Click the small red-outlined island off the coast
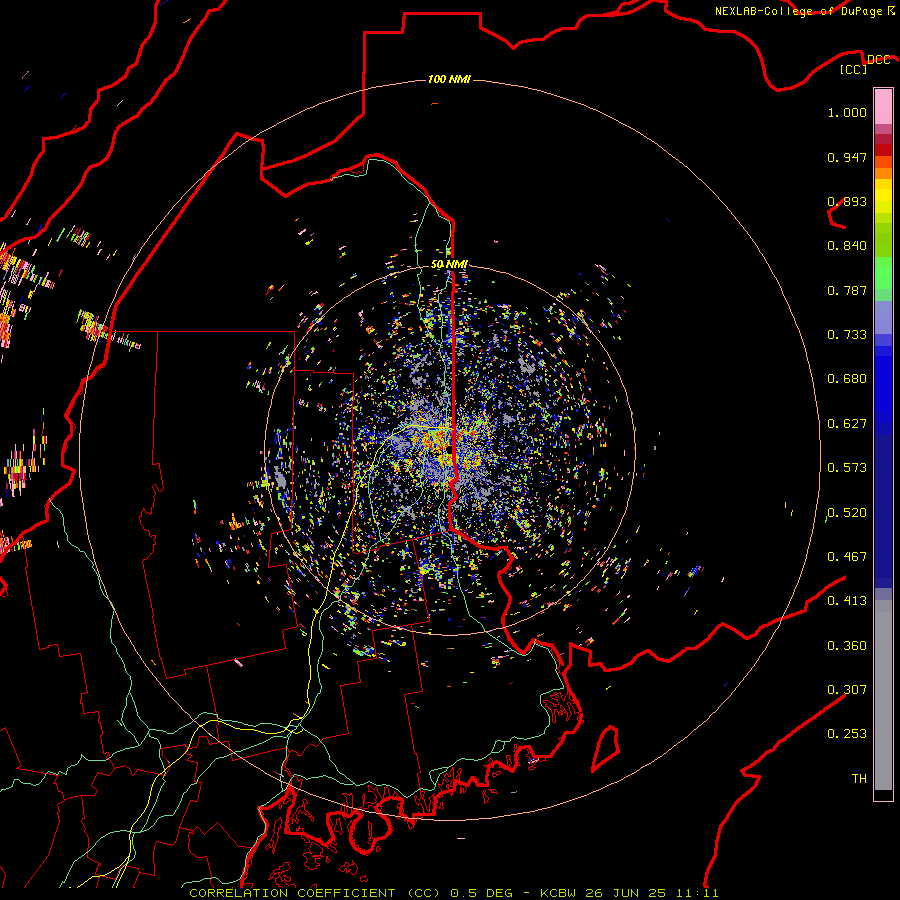This screenshot has height=900, width=900. click(x=606, y=748)
